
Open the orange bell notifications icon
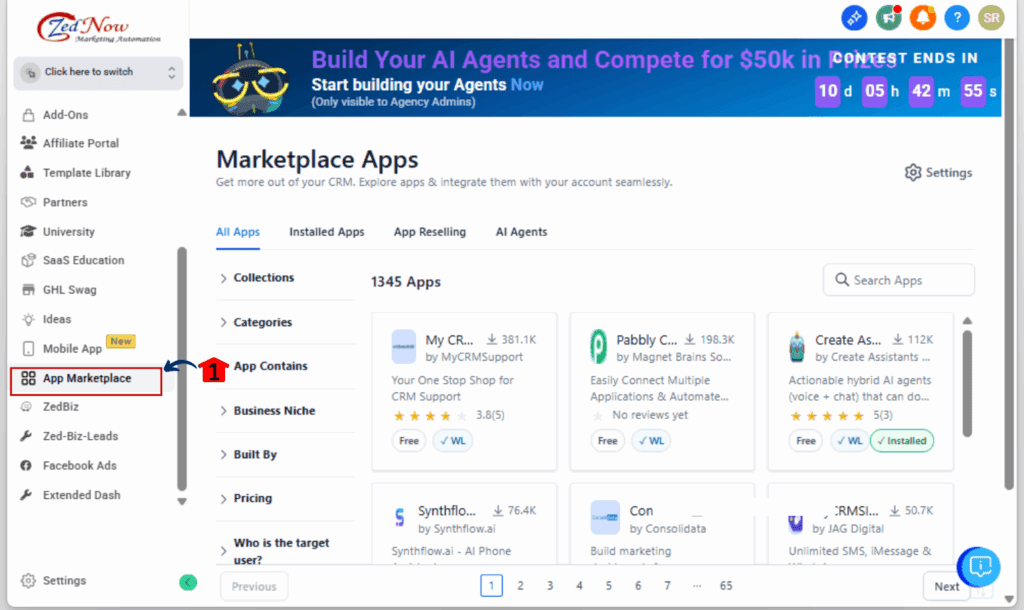coord(923,18)
